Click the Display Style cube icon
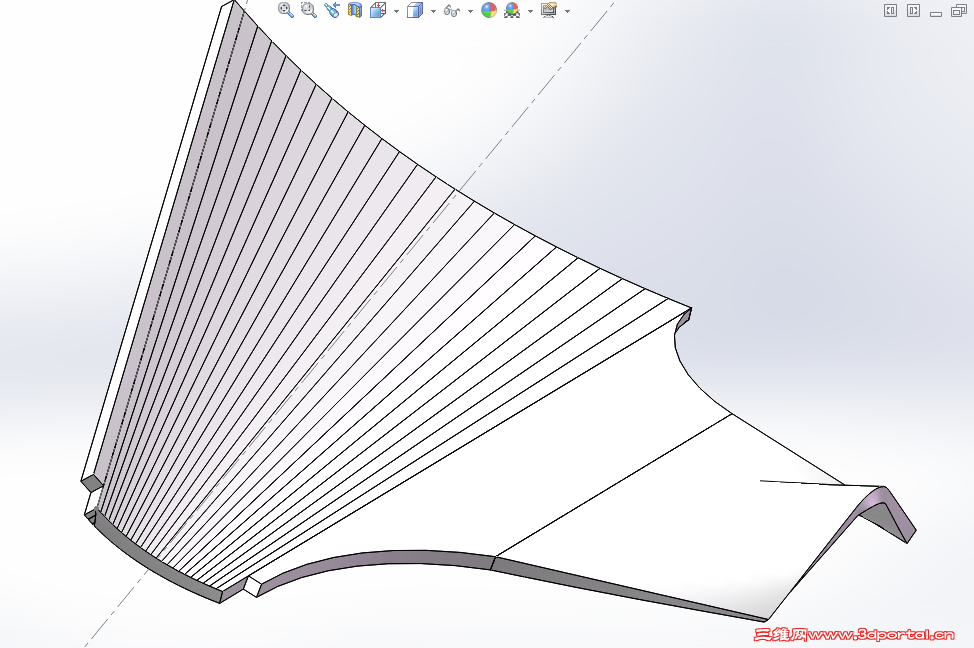This screenshot has height=648, width=974. coord(414,10)
